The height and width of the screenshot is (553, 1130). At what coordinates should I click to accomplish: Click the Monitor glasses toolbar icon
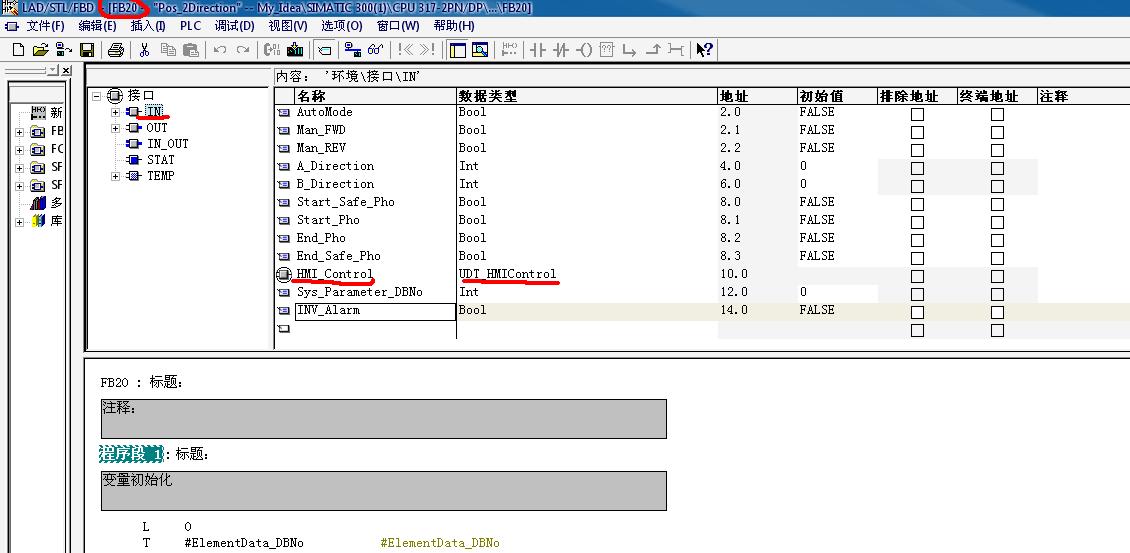pos(376,50)
